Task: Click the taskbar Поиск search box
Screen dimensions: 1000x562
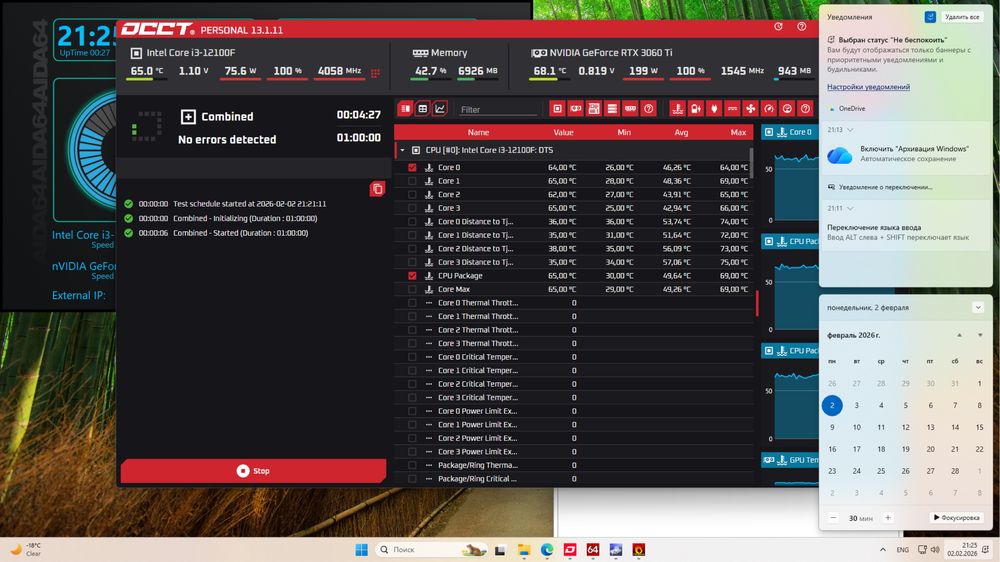Action: click(432, 550)
